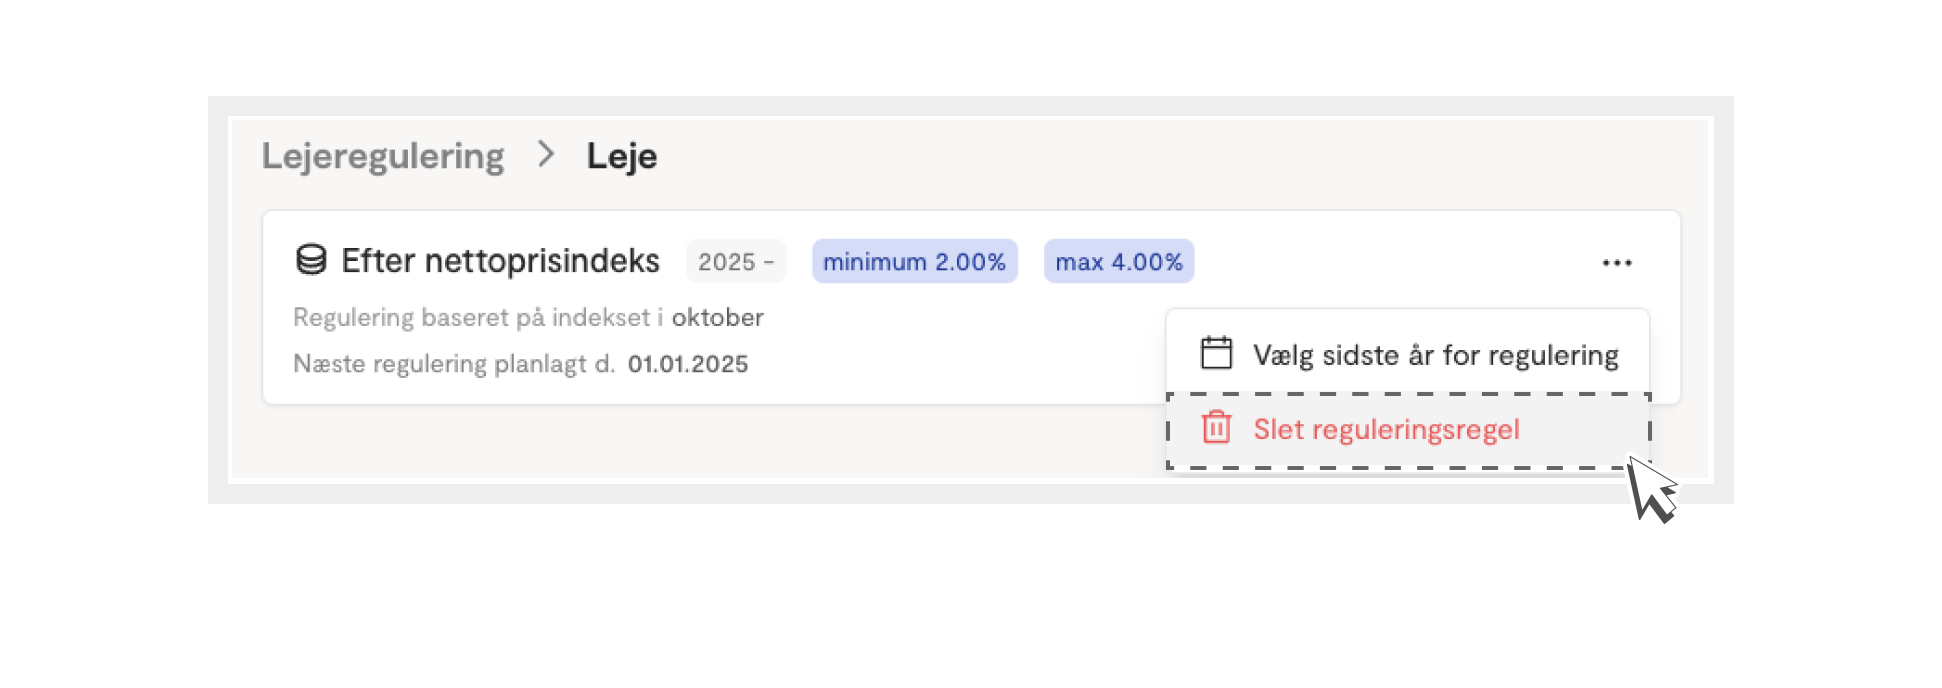The image size is (1942, 688).
Task: Click the oktober index month text
Action: coord(717,317)
